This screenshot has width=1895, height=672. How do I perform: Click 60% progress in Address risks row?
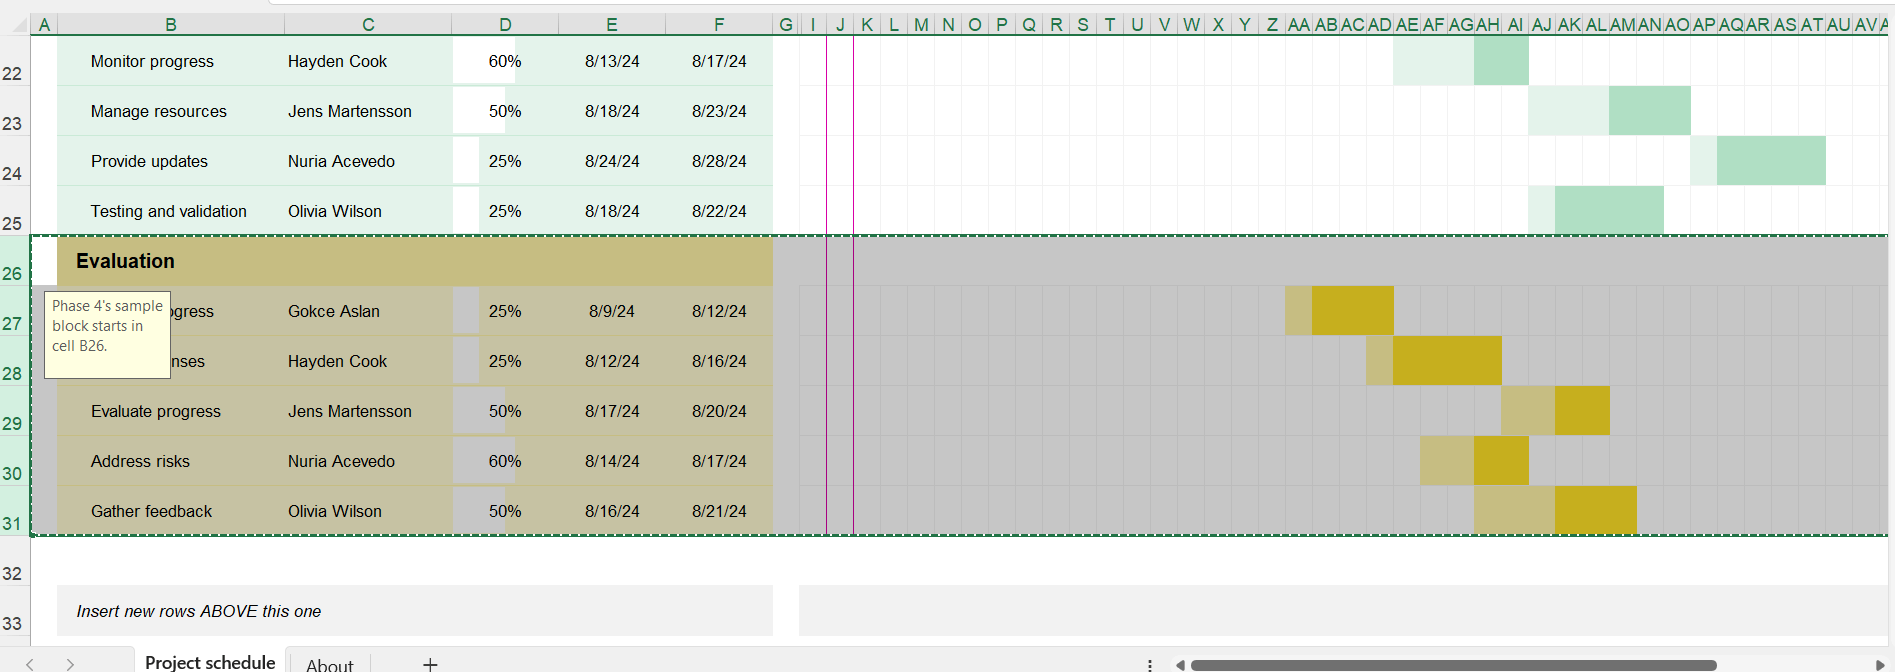coord(505,461)
